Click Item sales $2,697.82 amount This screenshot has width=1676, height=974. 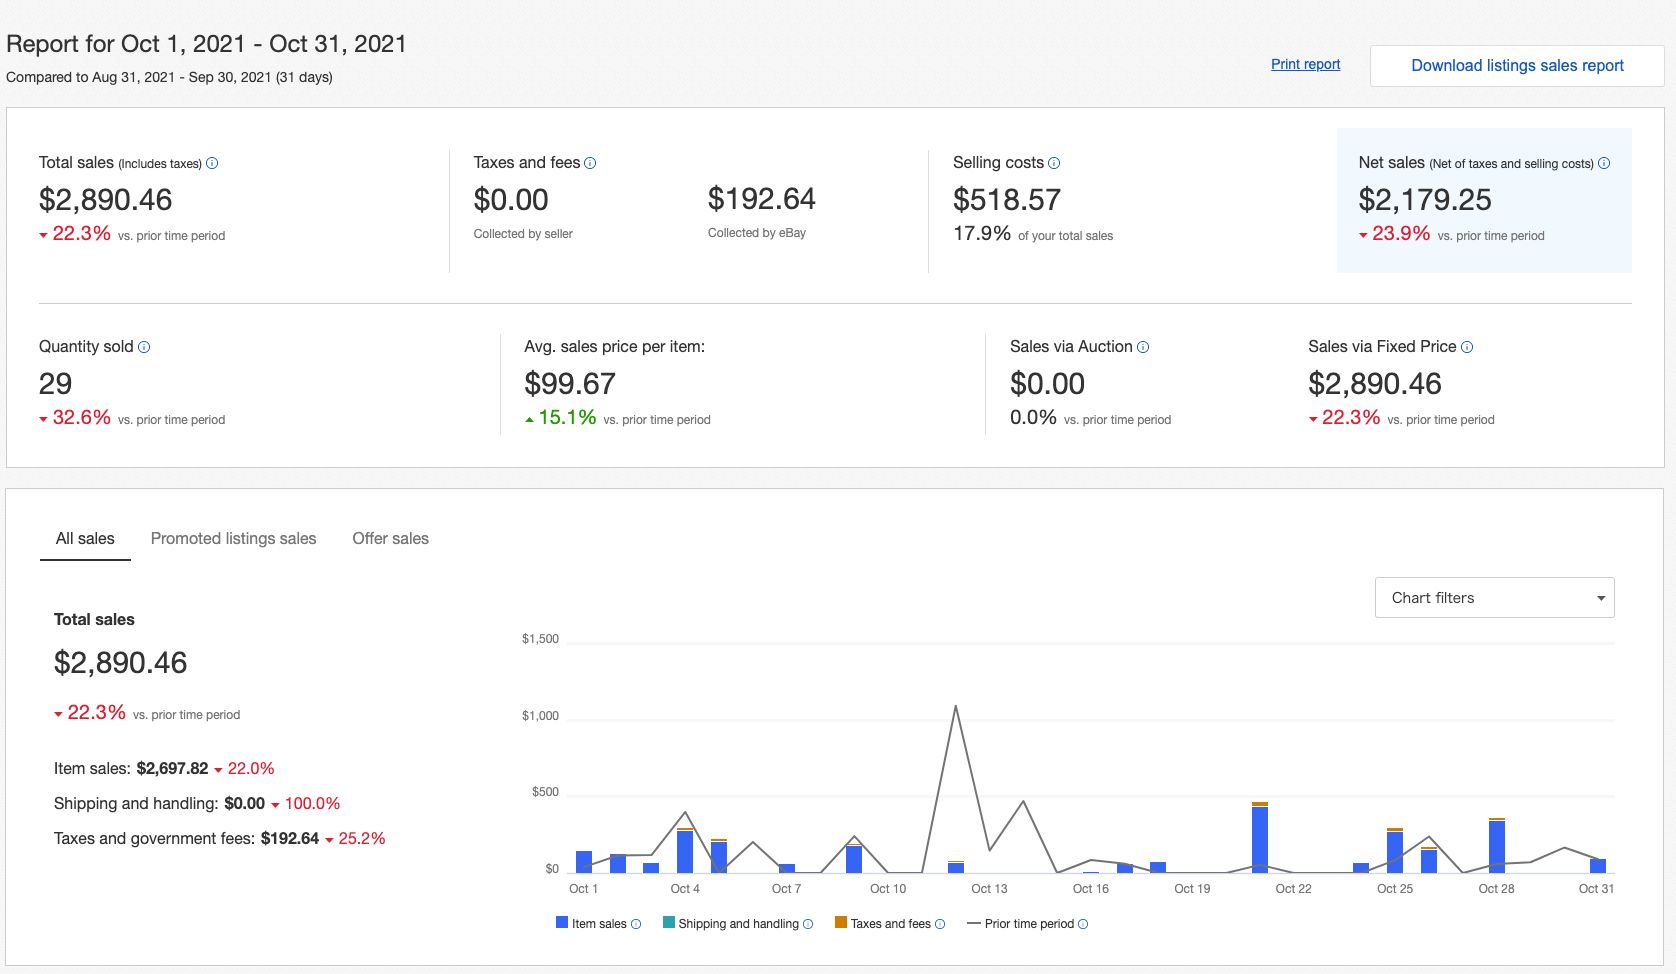pyautogui.click(x=173, y=768)
